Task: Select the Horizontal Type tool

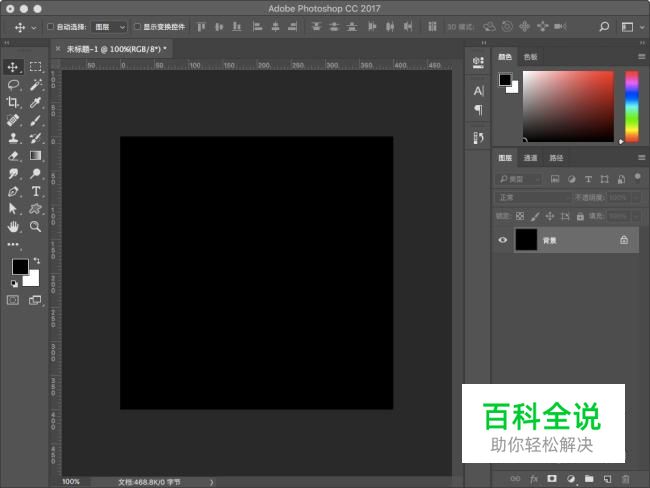Action: click(36, 190)
